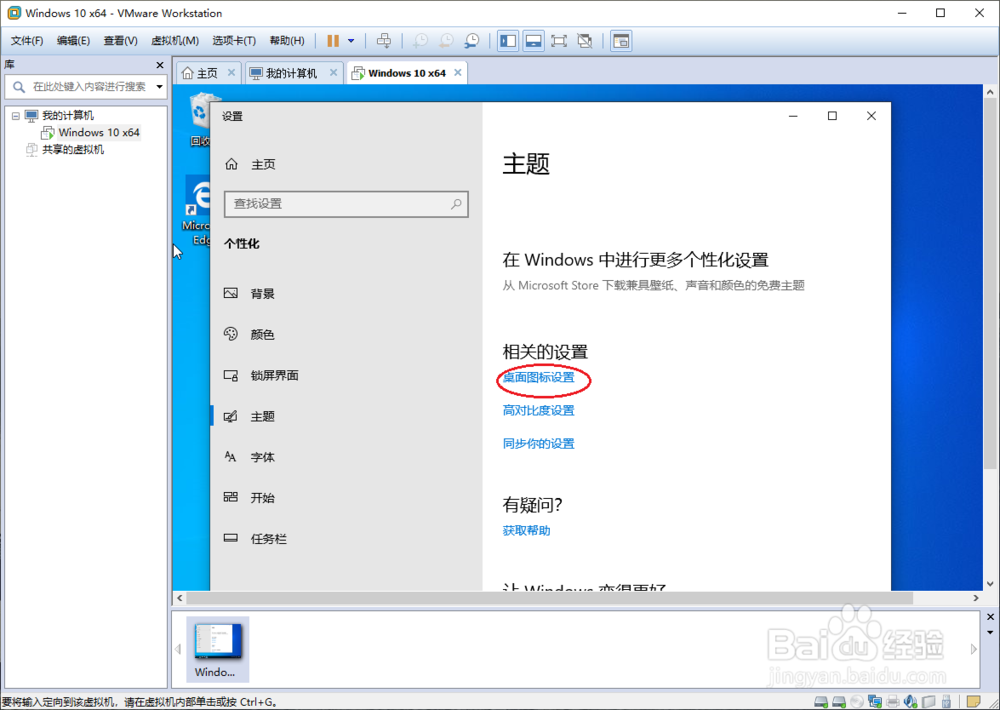Open the 高对比度设置 link
Screen dimensions: 1000x710
pyautogui.click(x=538, y=411)
